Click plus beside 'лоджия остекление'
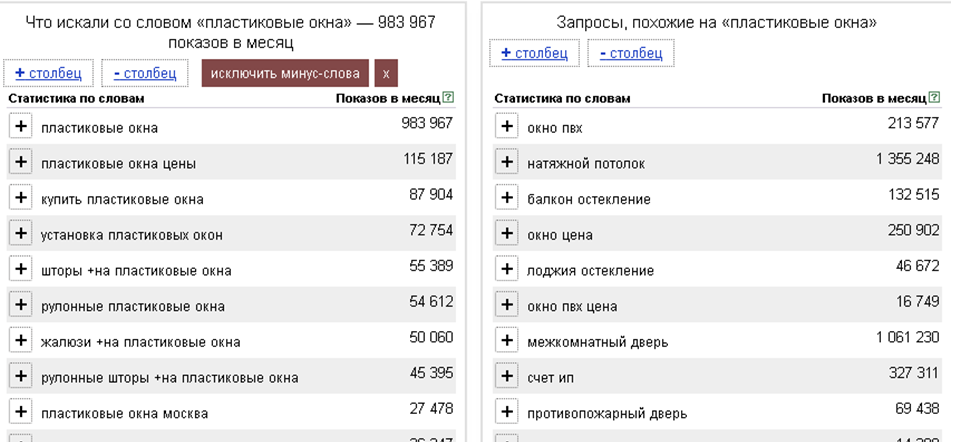Image resolution: width=960 pixels, height=442 pixels. (x=506, y=269)
